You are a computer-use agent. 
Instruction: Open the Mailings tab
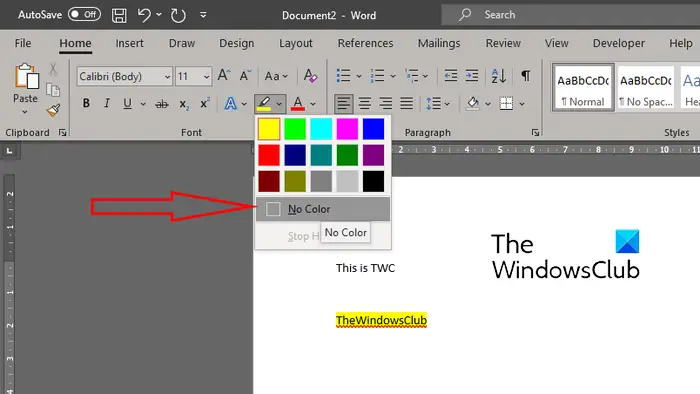[x=439, y=43]
